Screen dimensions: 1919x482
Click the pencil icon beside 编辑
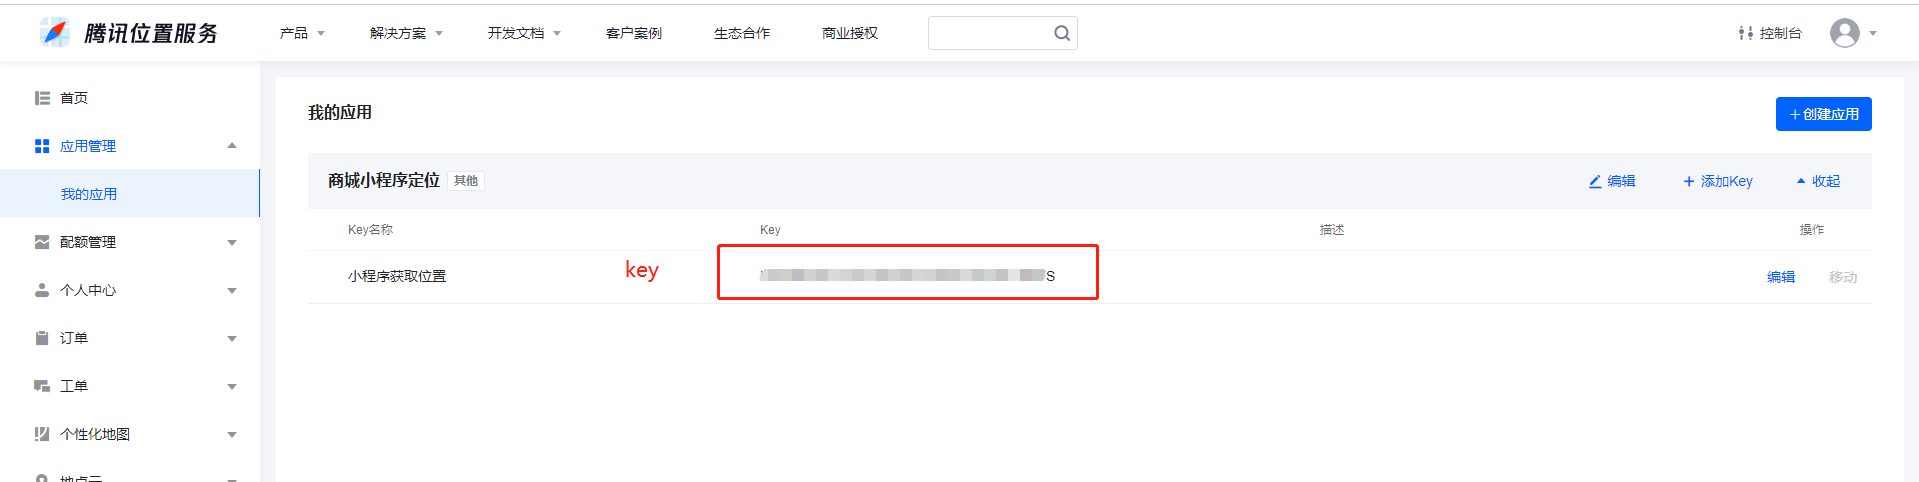click(1595, 181)
